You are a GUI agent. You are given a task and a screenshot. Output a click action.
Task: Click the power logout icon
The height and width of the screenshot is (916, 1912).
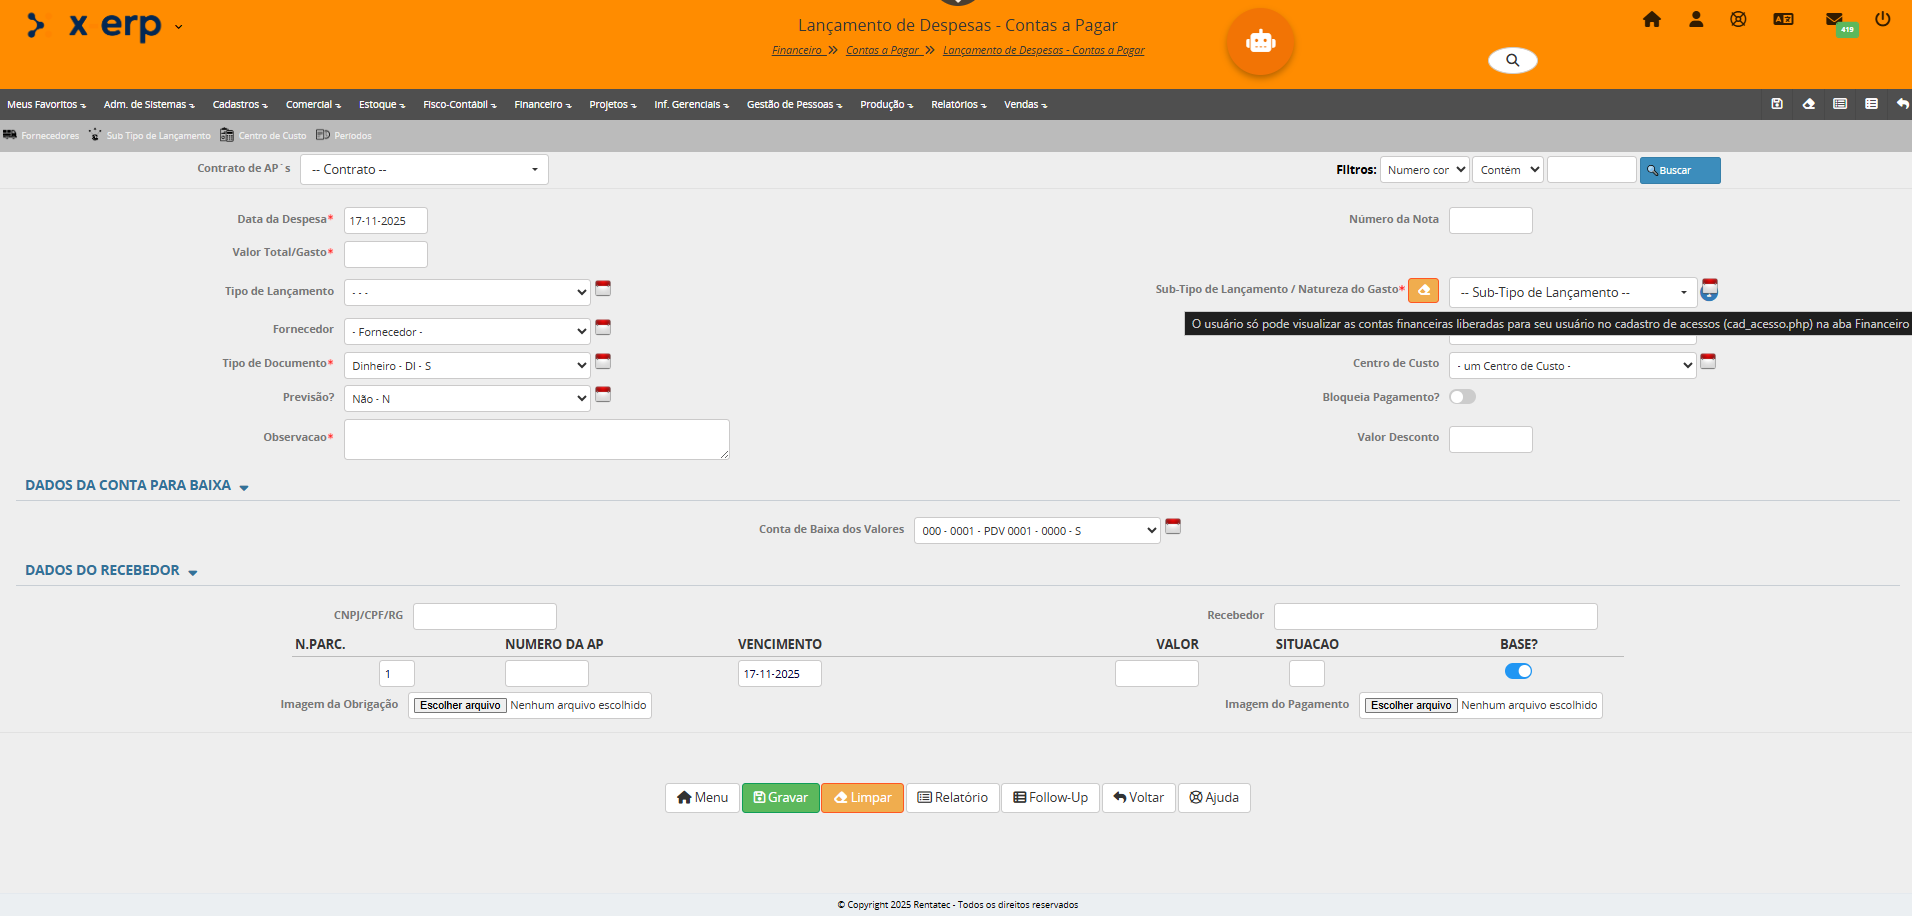tap(1882, 20)
